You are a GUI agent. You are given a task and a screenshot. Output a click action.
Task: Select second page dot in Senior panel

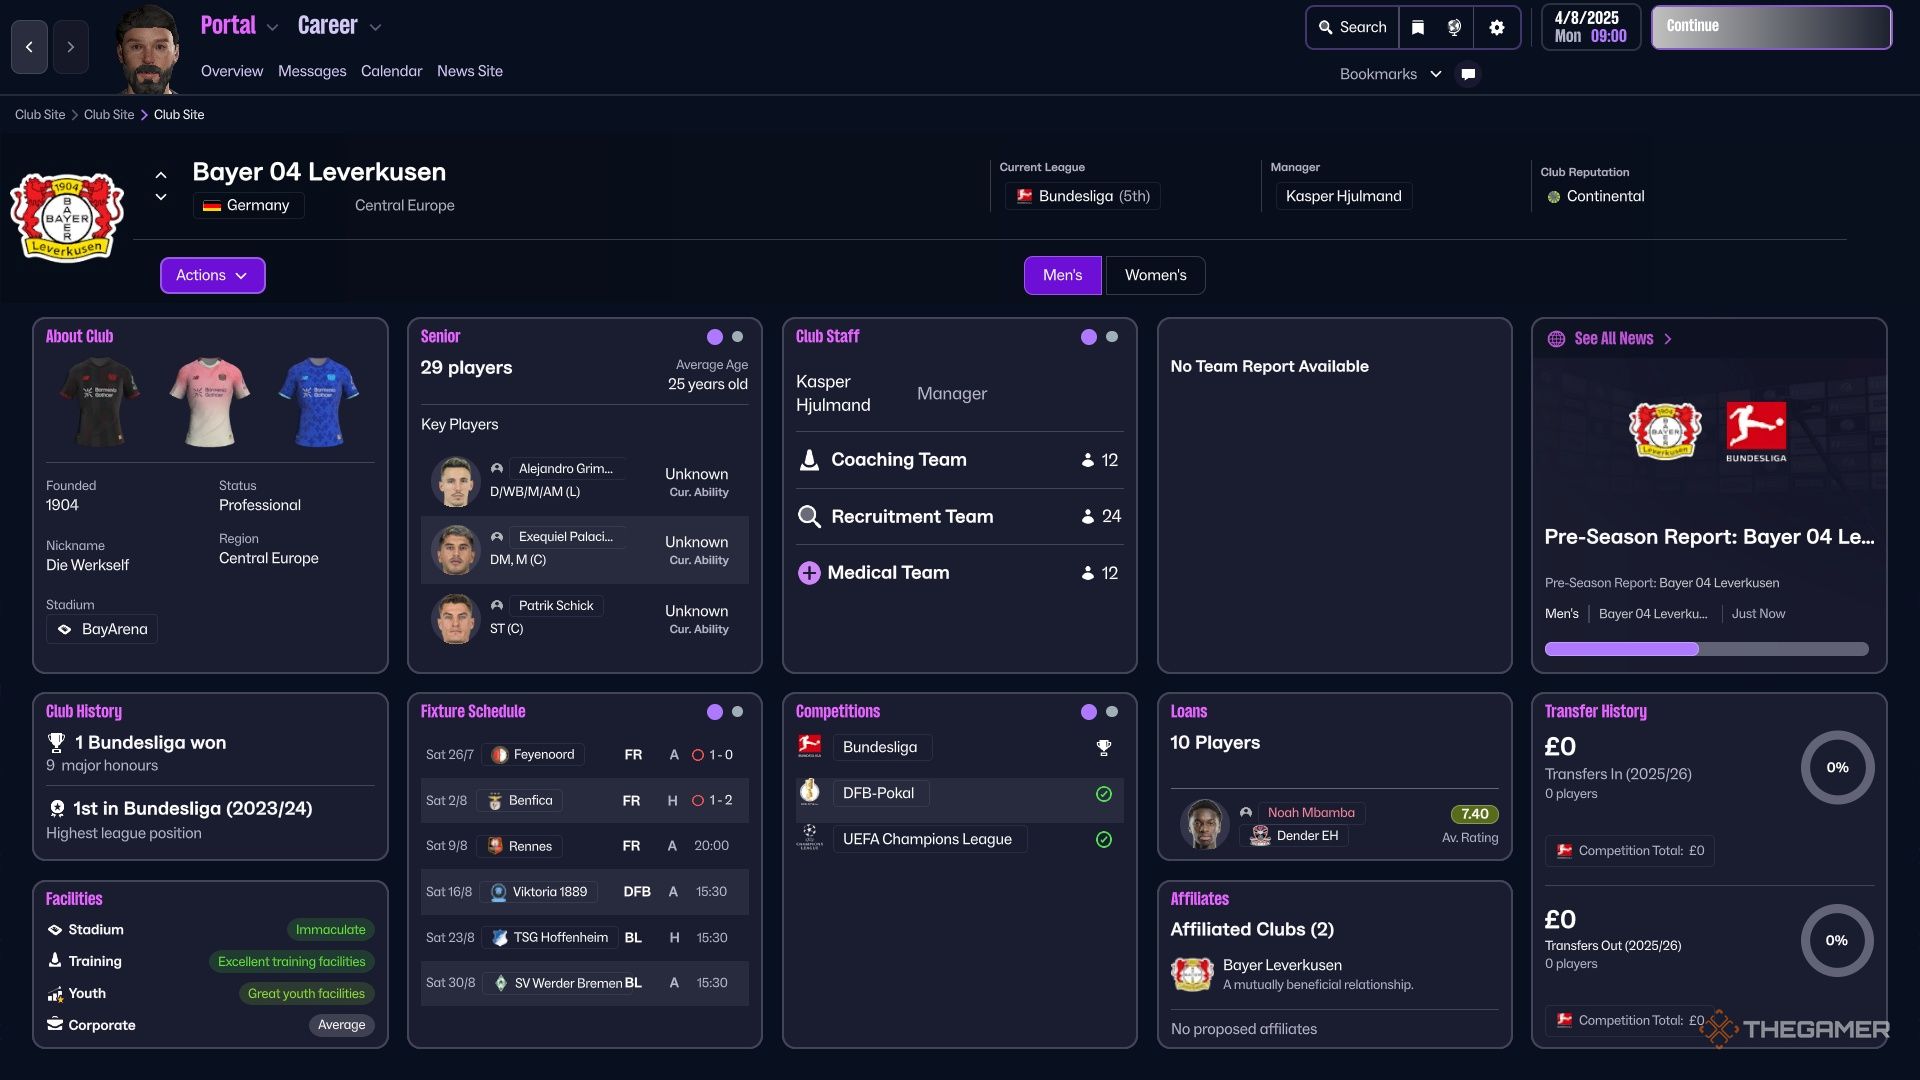pyautogui.click(x=737, y=337)
